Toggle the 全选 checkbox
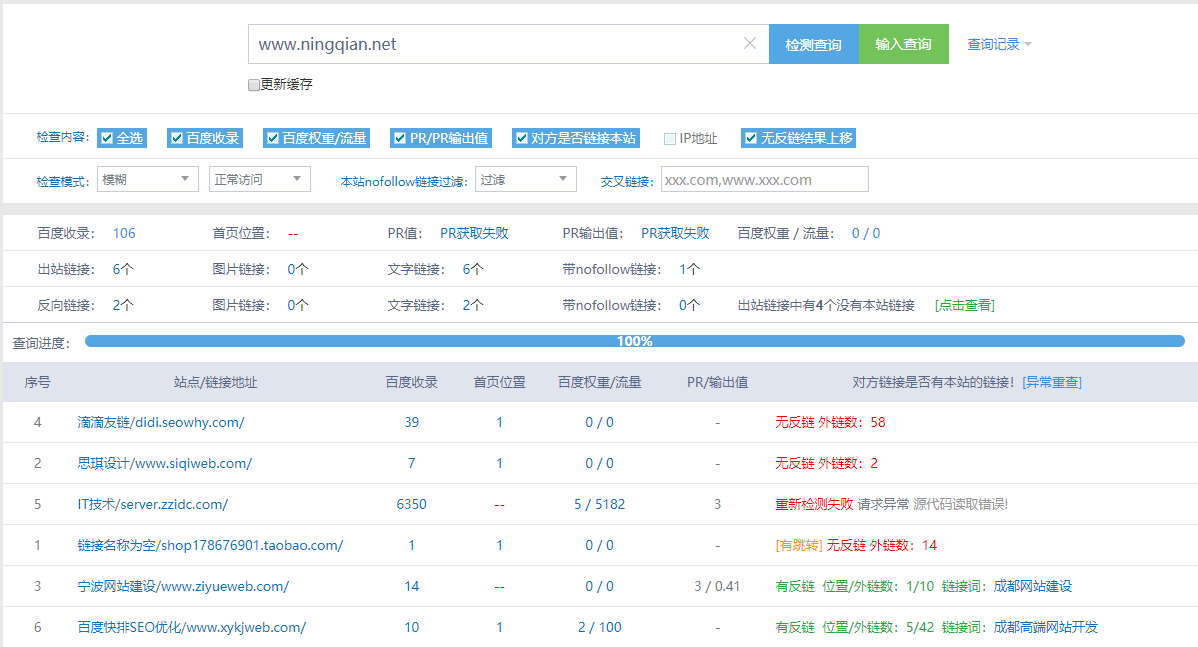 pos(107,138)
